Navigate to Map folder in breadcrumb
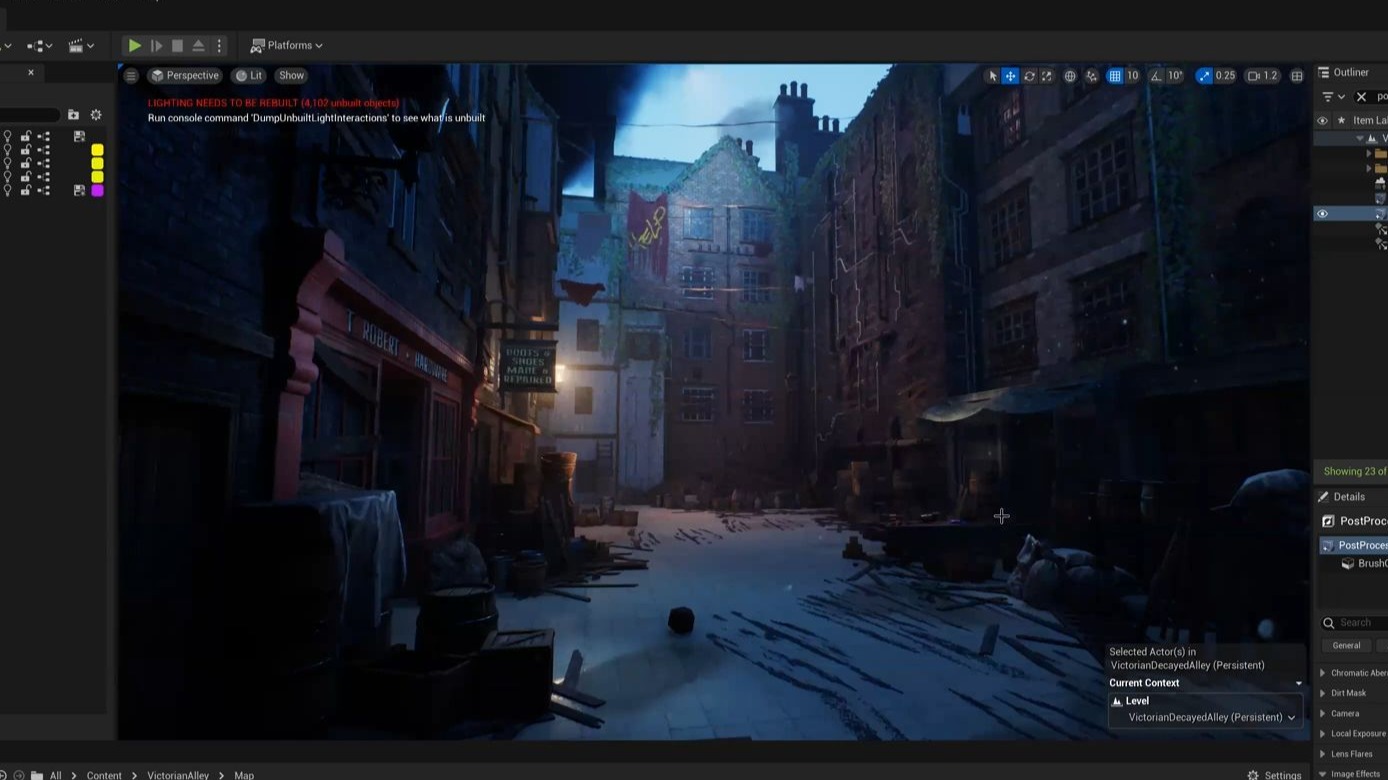This screenshot has height=780, width=1388. [244, 775]
